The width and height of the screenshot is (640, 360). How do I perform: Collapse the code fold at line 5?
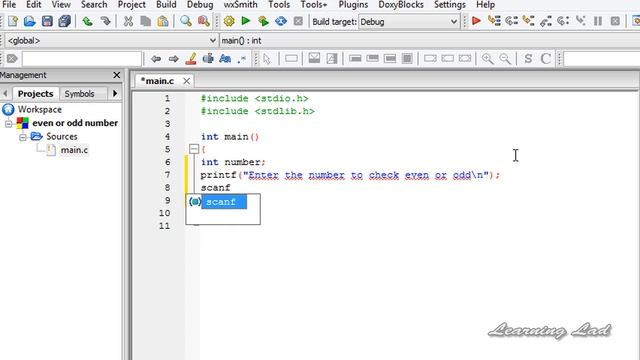point(194,149)
